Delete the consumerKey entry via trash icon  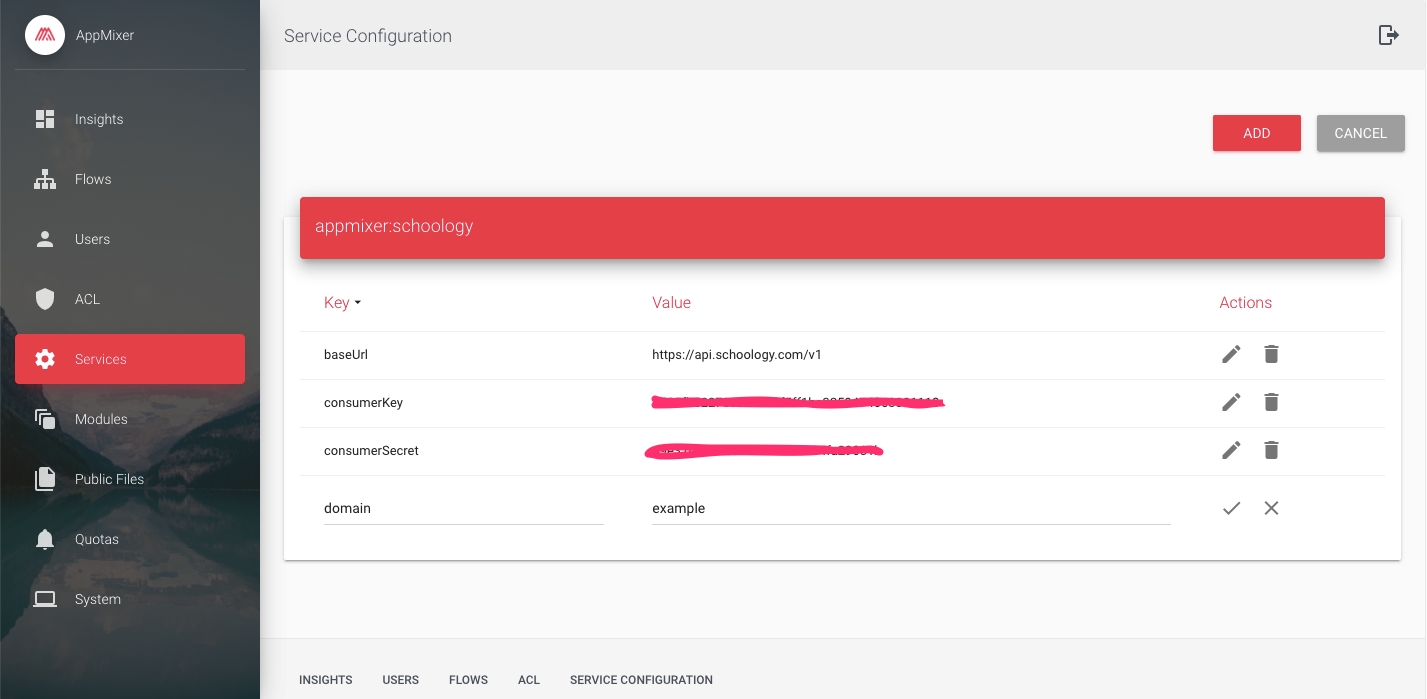tap(1271, 402)
